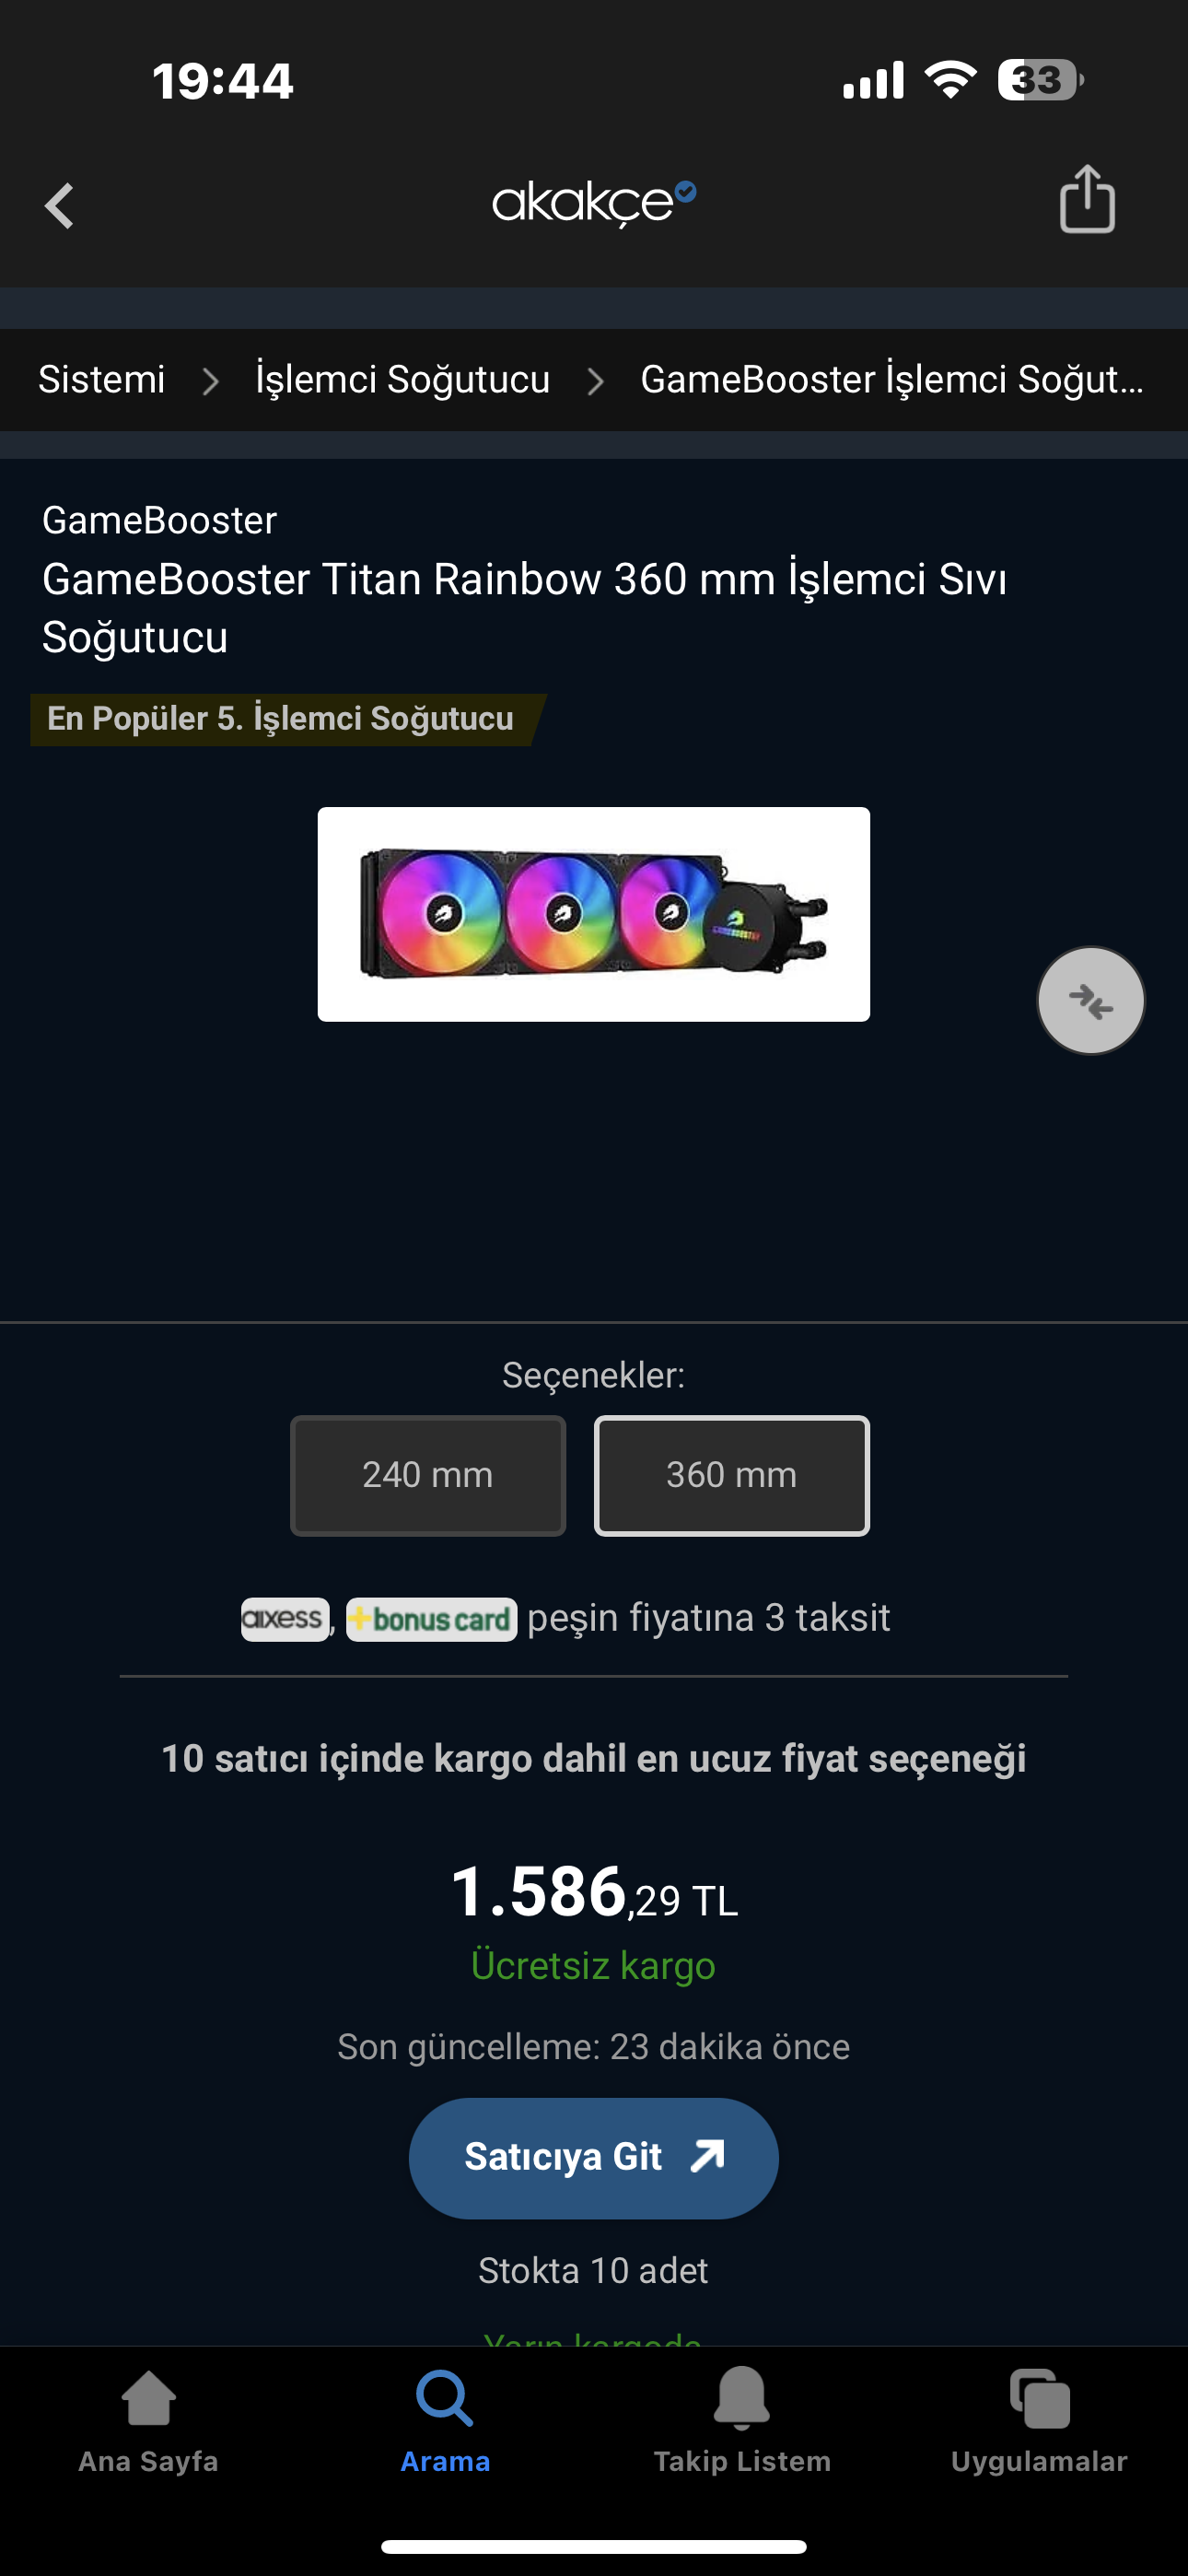The height and width of the screenshot is (2576, 1188).
Task: Tap the back arrow icon
Action: pyautogui.click(x=60, y=205)
